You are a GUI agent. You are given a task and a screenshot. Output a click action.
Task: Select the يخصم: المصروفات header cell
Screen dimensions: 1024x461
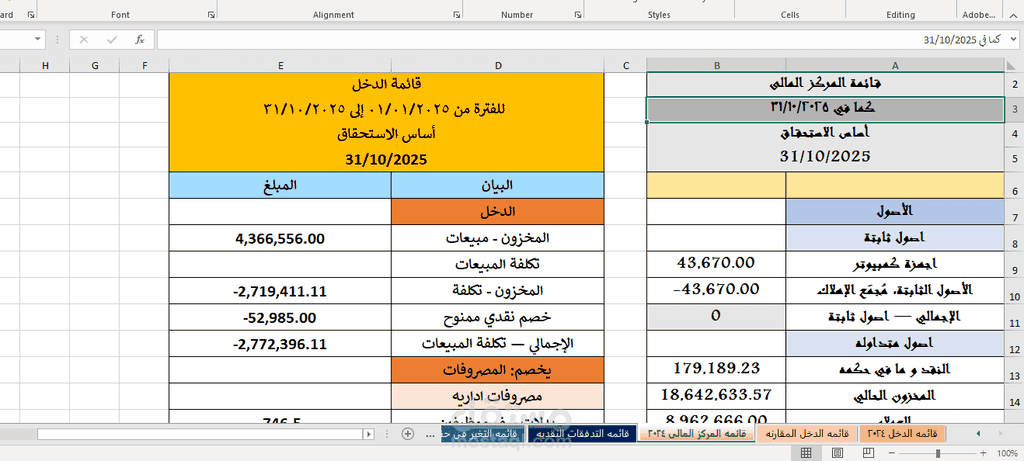pos(498,370)
